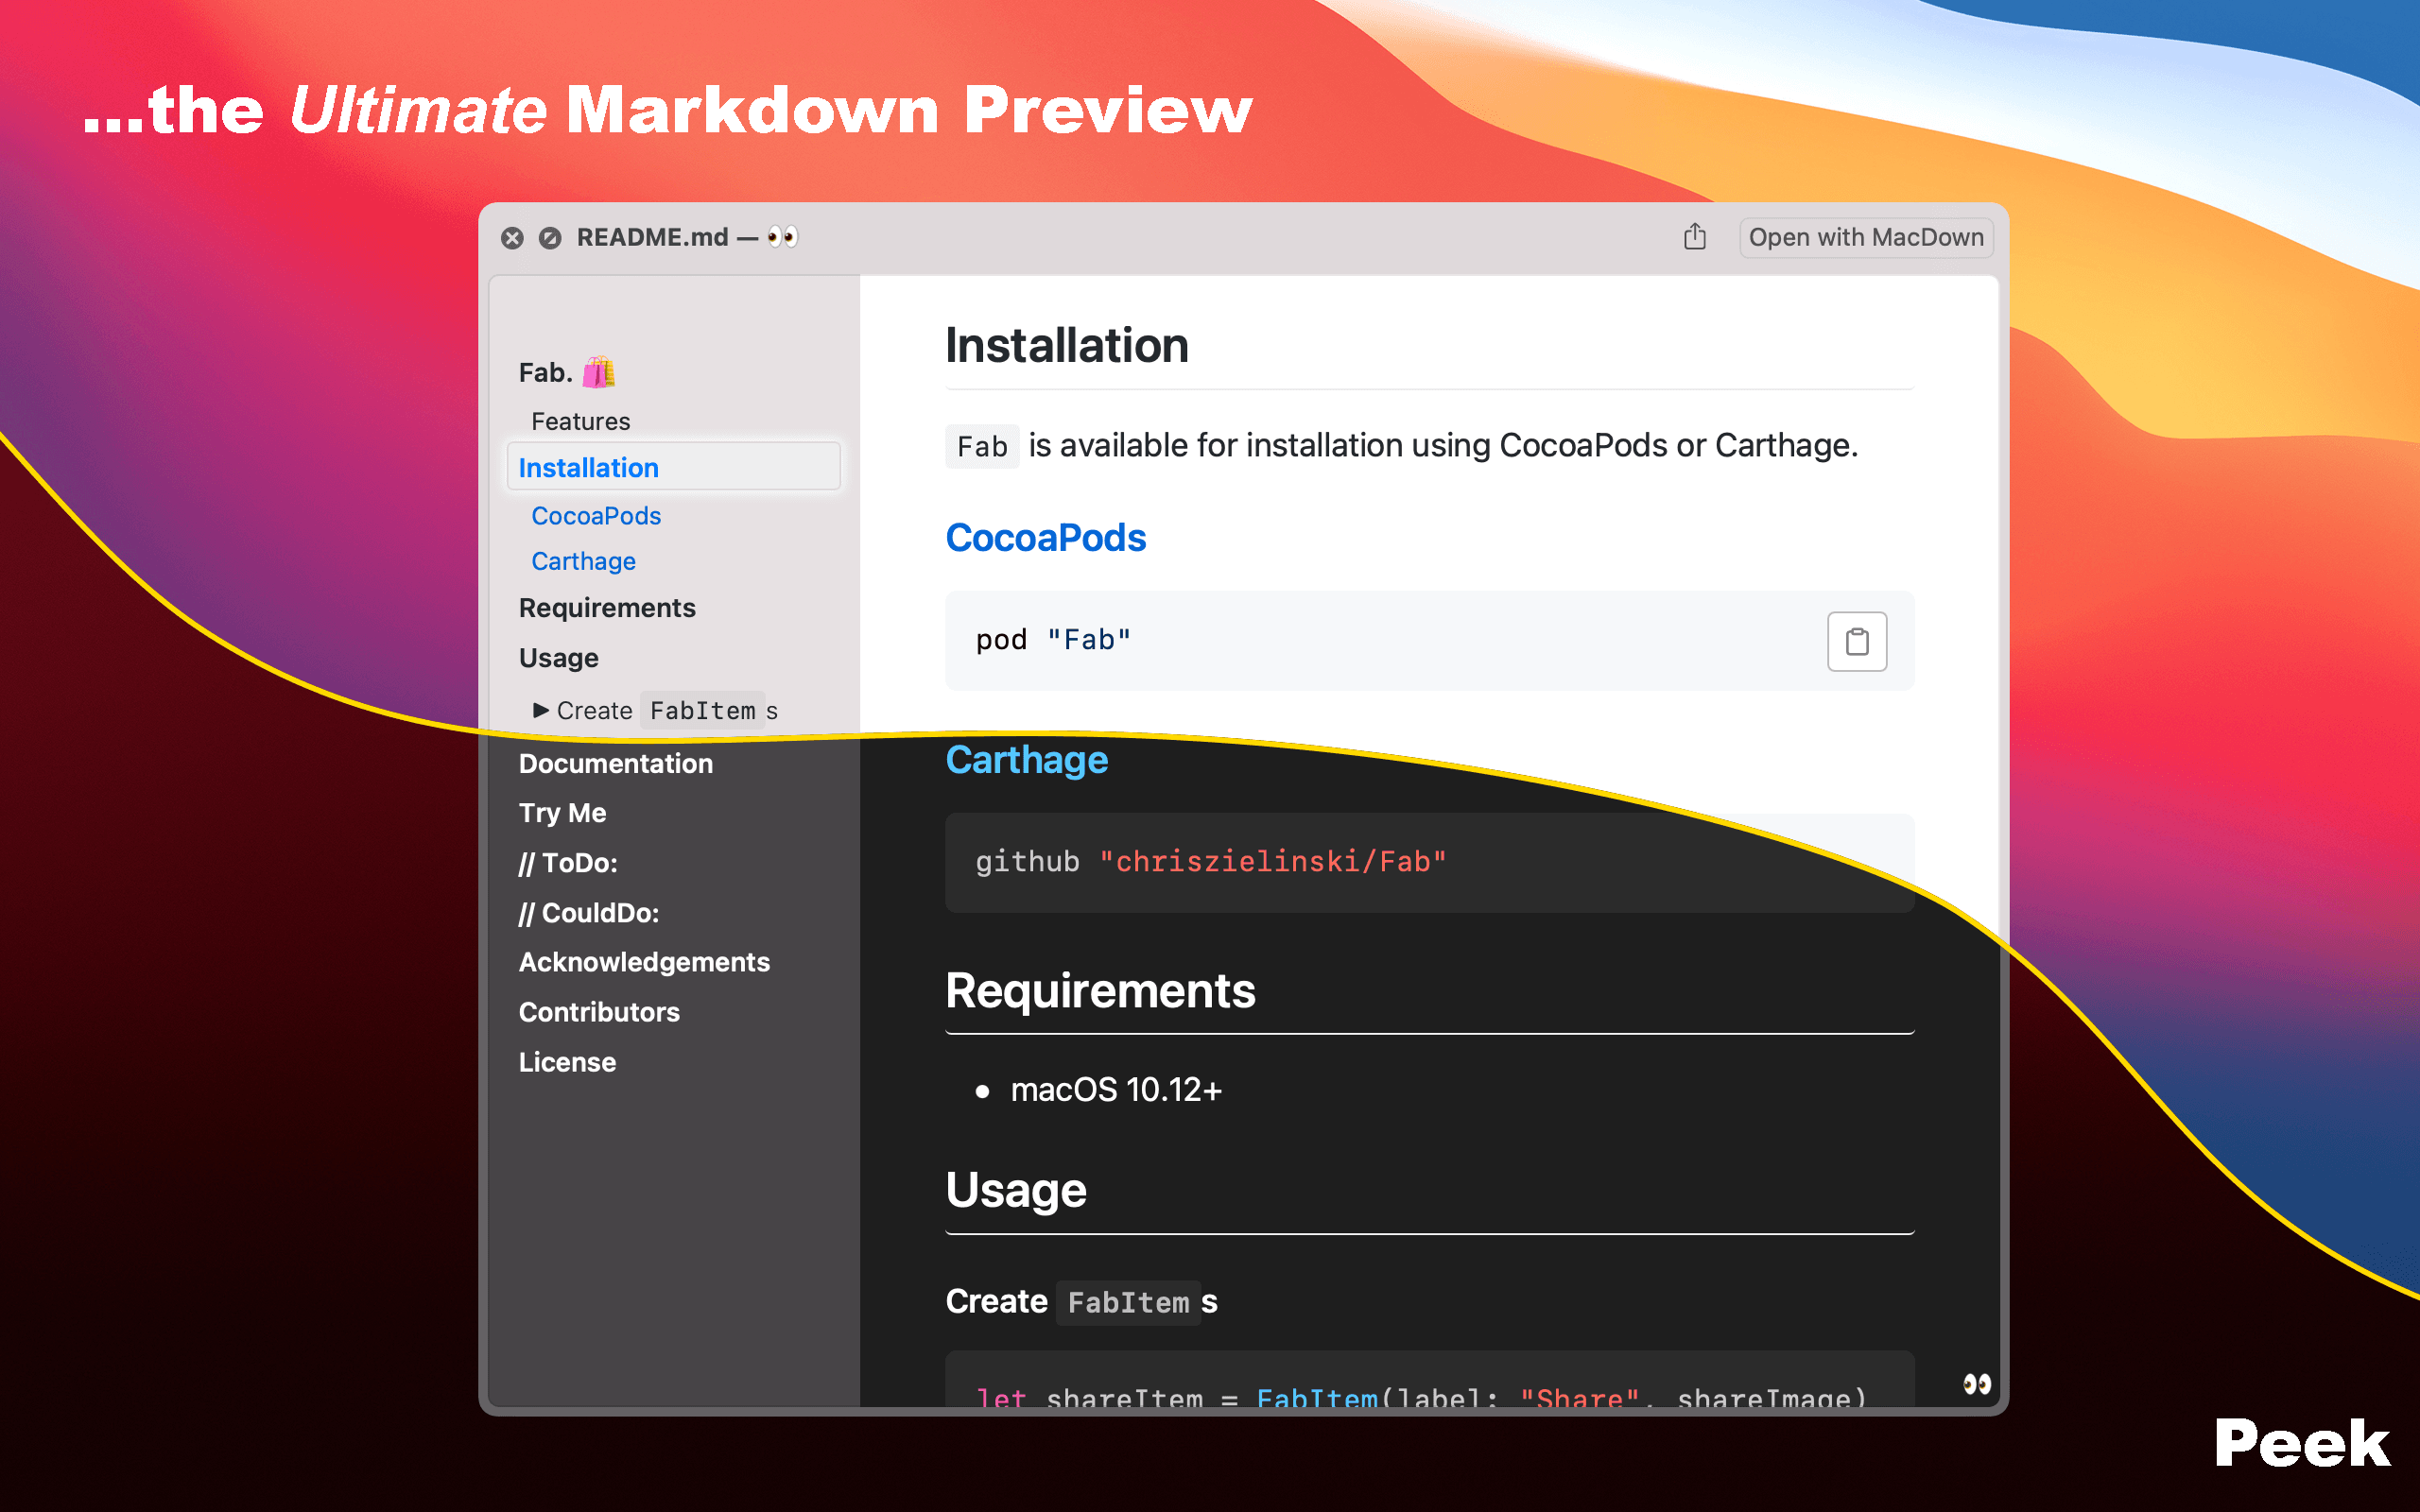Click the Requirements heading in content

pyautogui.click(x=1100, y=991)
